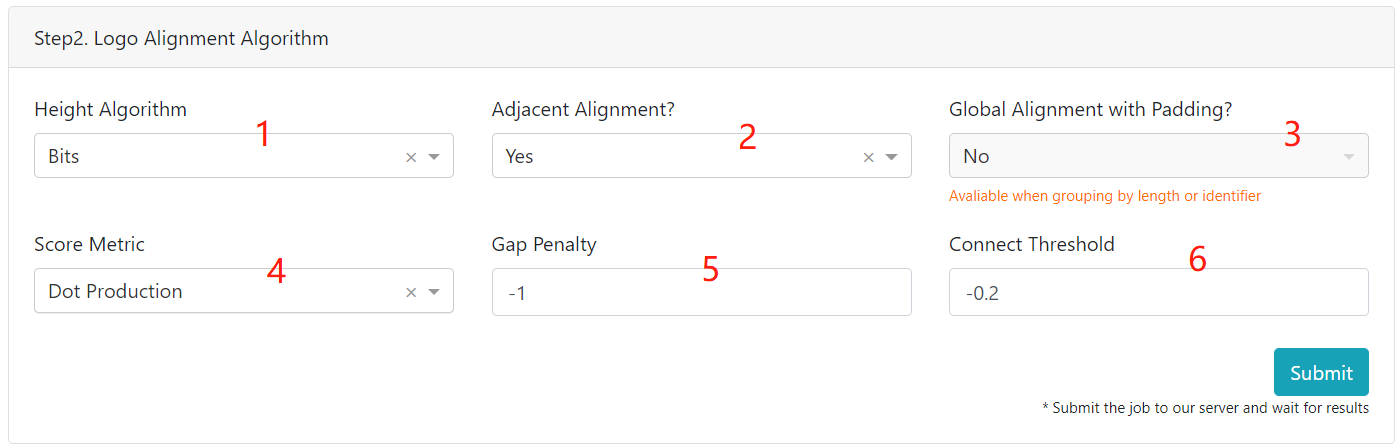Click the "Connect Threshold" field label
1400x448 pixels.
1031,245
